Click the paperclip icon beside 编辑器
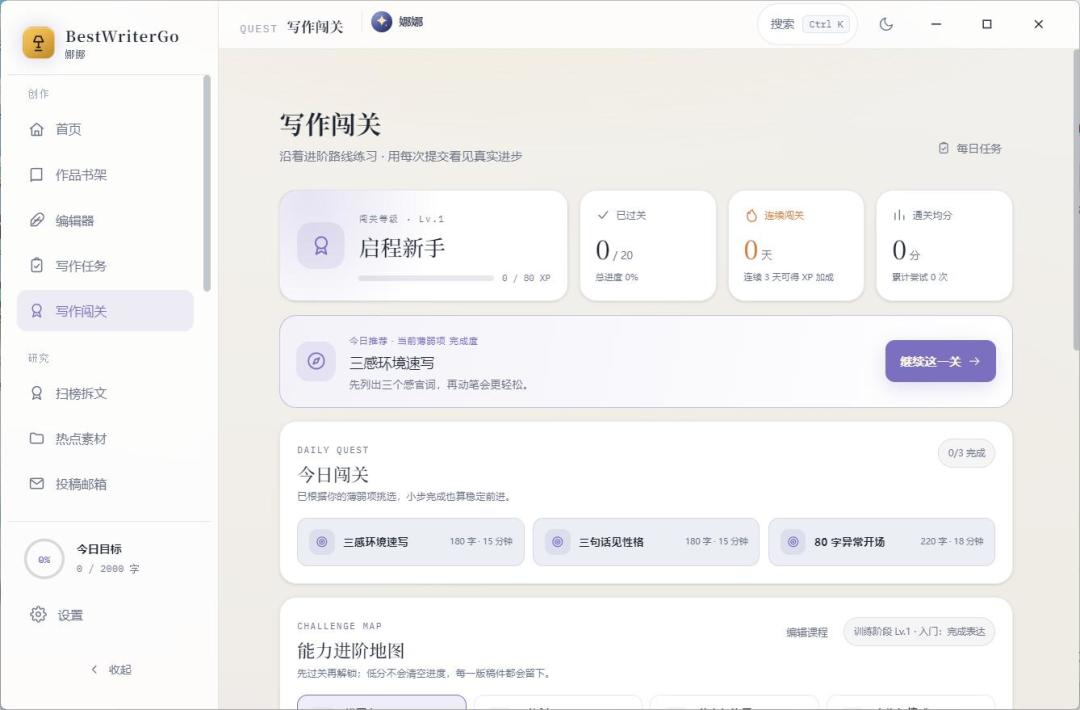Screen dimensions: 1080x710 coord(37,220)
